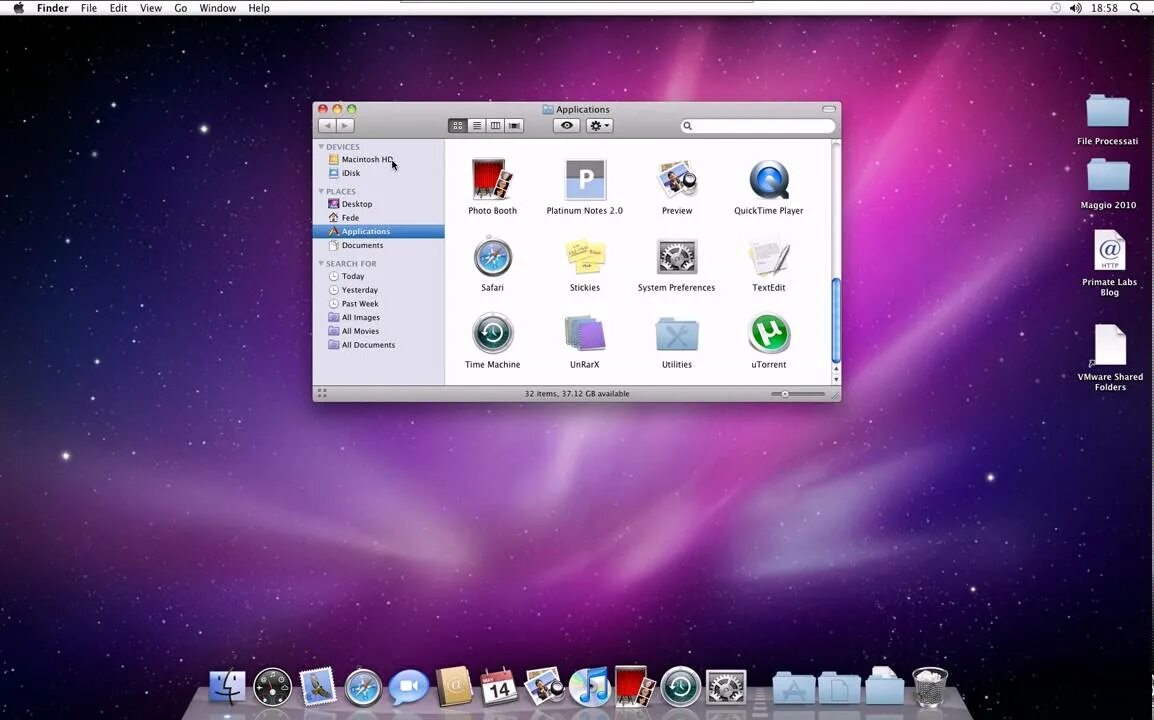
Task: Switch Finder to icon view
Action: 458,126
